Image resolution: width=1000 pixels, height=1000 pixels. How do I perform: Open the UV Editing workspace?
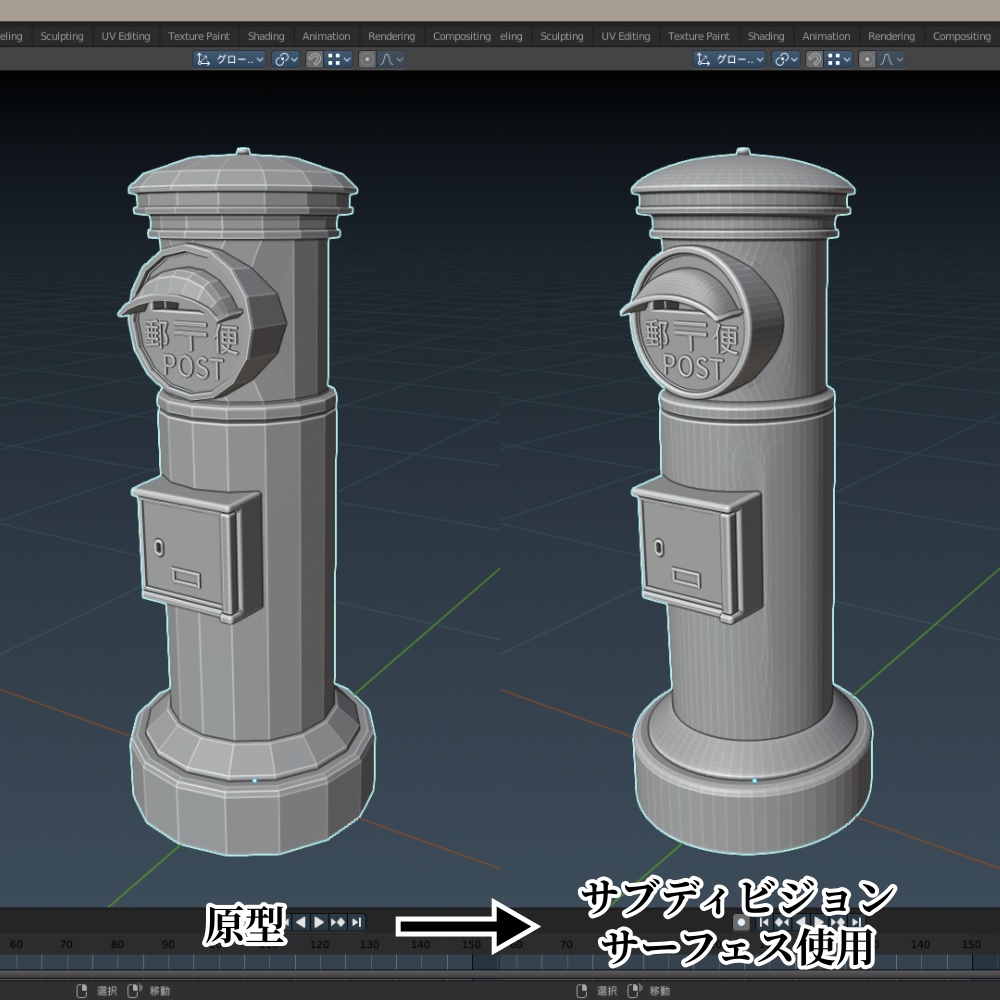[x=124, y=35]
